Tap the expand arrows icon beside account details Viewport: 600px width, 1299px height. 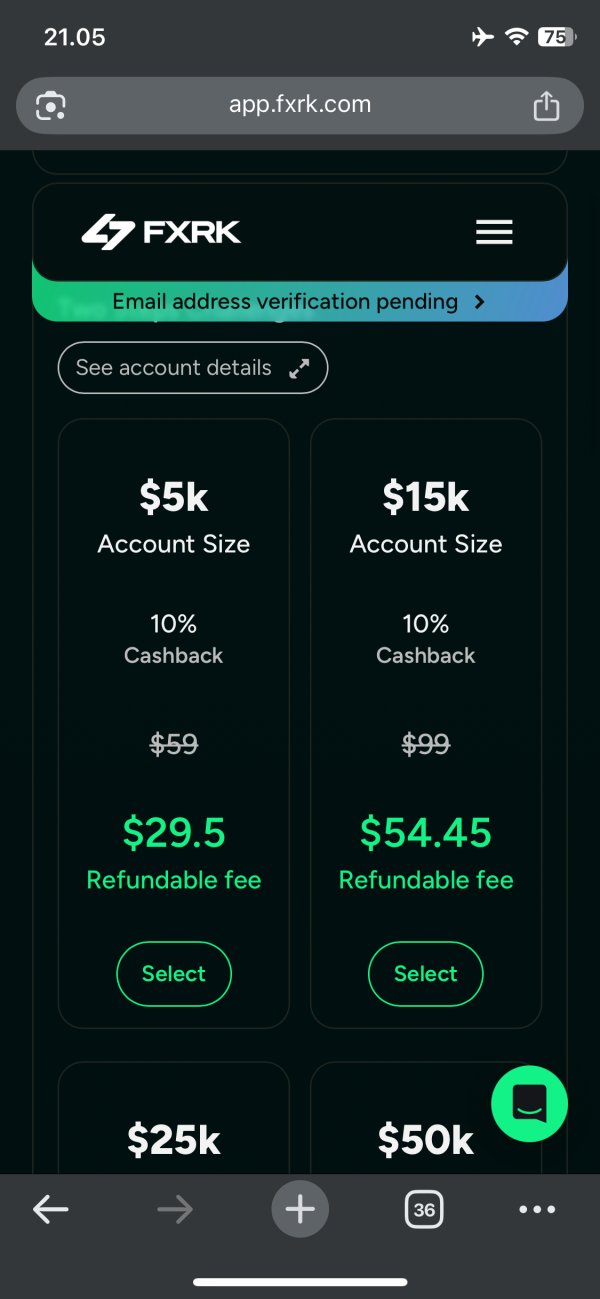pos(299,369)
